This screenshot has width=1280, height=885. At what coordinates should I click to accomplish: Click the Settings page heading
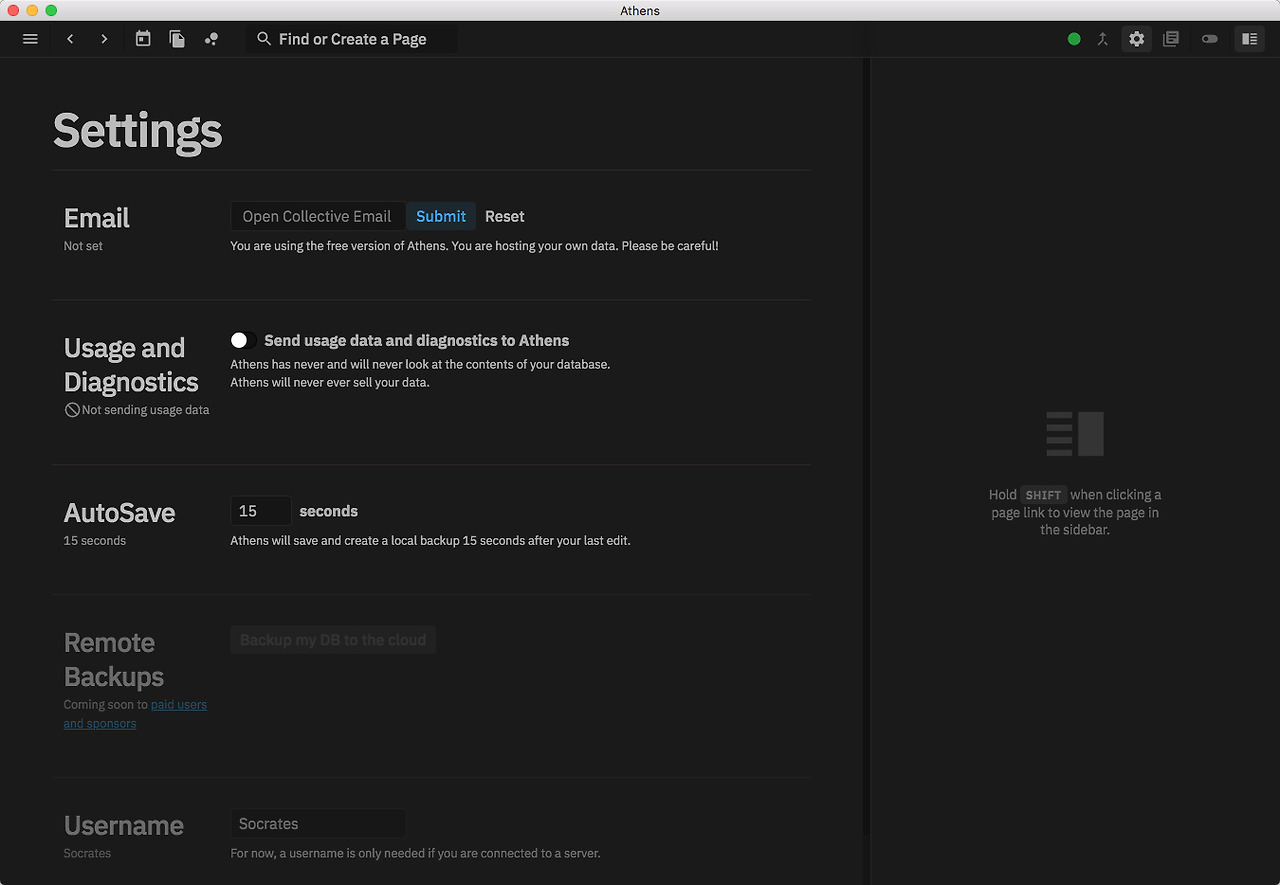[138, 131]
